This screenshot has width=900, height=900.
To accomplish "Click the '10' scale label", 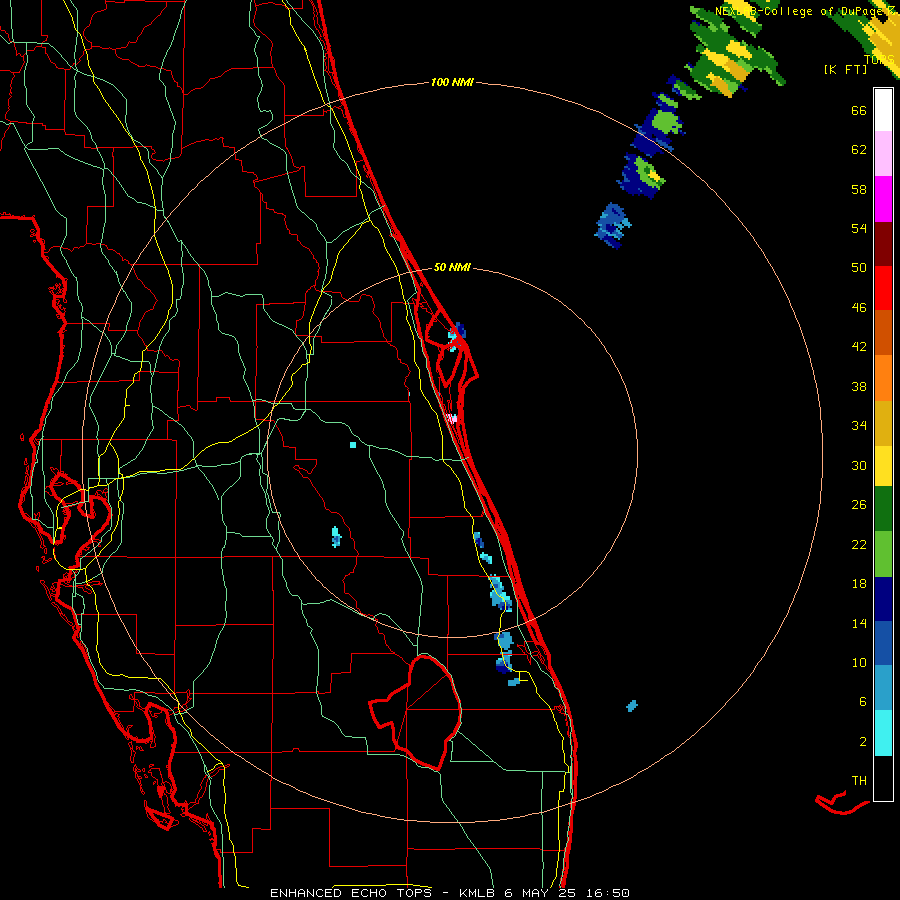I will (859, 662).
